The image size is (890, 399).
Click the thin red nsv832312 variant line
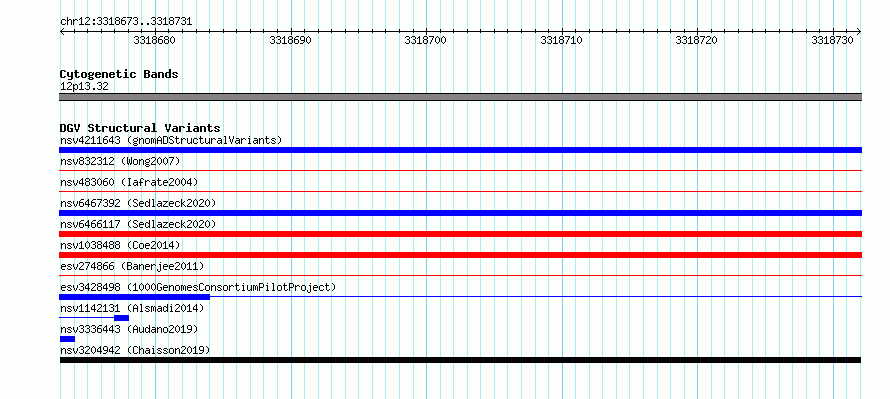[460, 170]
